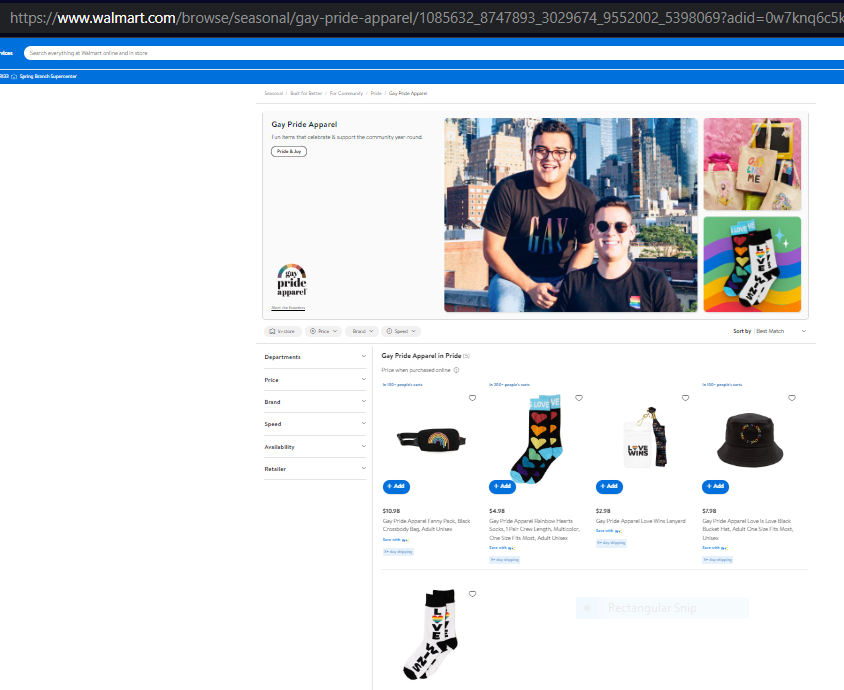This screenshot has width=844, height=690.
Task: Open the Love Wins Lanyard product title
Action: point(641,521)
